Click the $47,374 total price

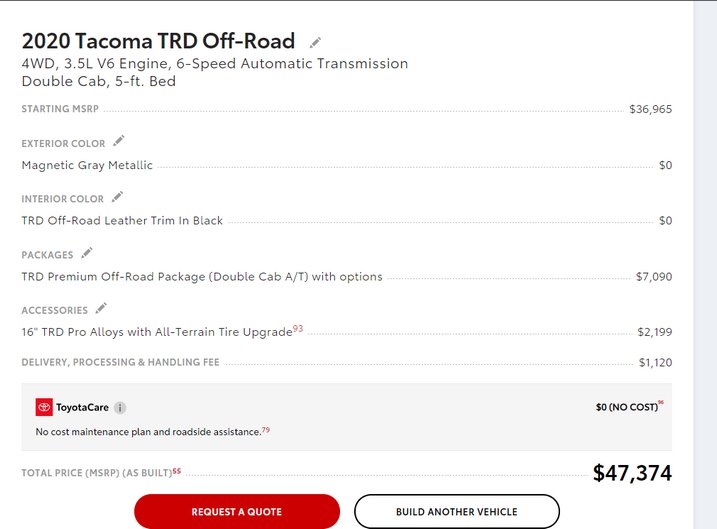(x=632, y=473)
